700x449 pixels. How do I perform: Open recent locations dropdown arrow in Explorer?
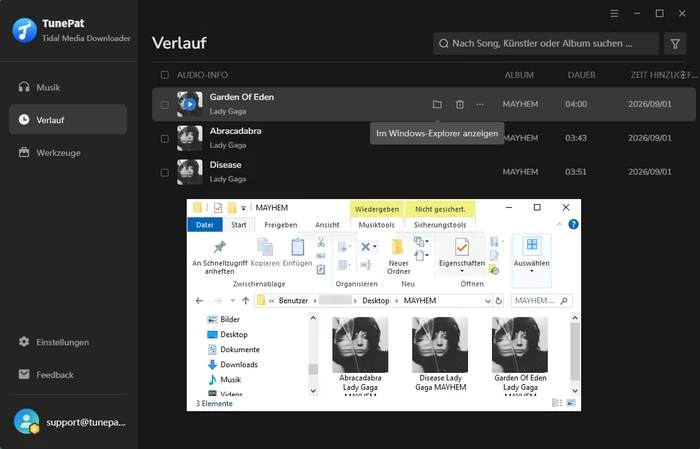pos(233,301)
